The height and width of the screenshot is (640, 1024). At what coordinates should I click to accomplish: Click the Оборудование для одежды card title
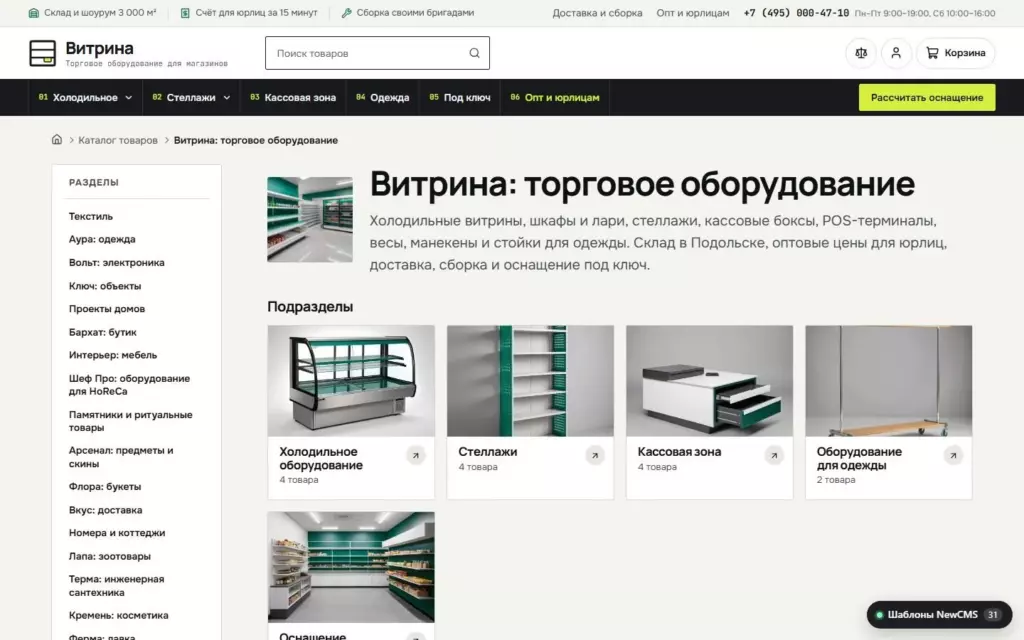(859, 458)
